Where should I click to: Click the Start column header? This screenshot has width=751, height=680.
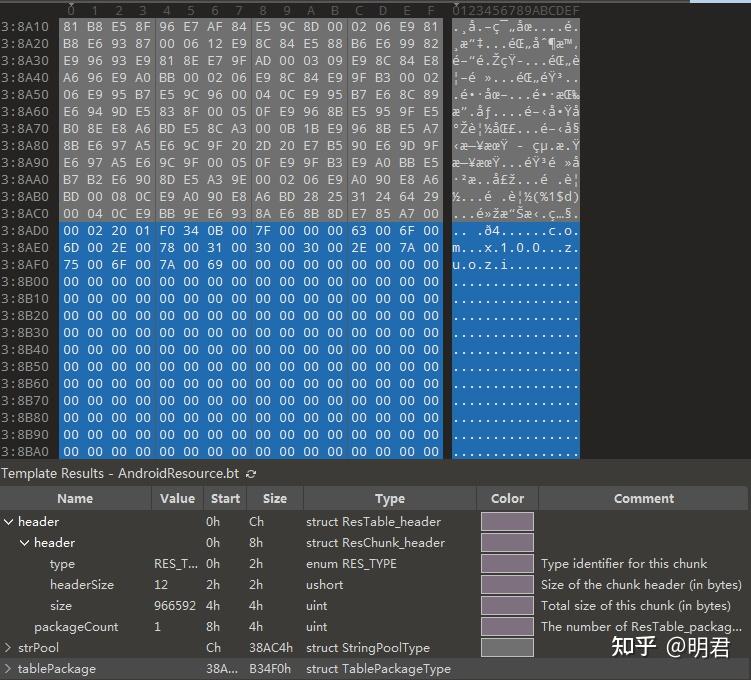(225, 499)
